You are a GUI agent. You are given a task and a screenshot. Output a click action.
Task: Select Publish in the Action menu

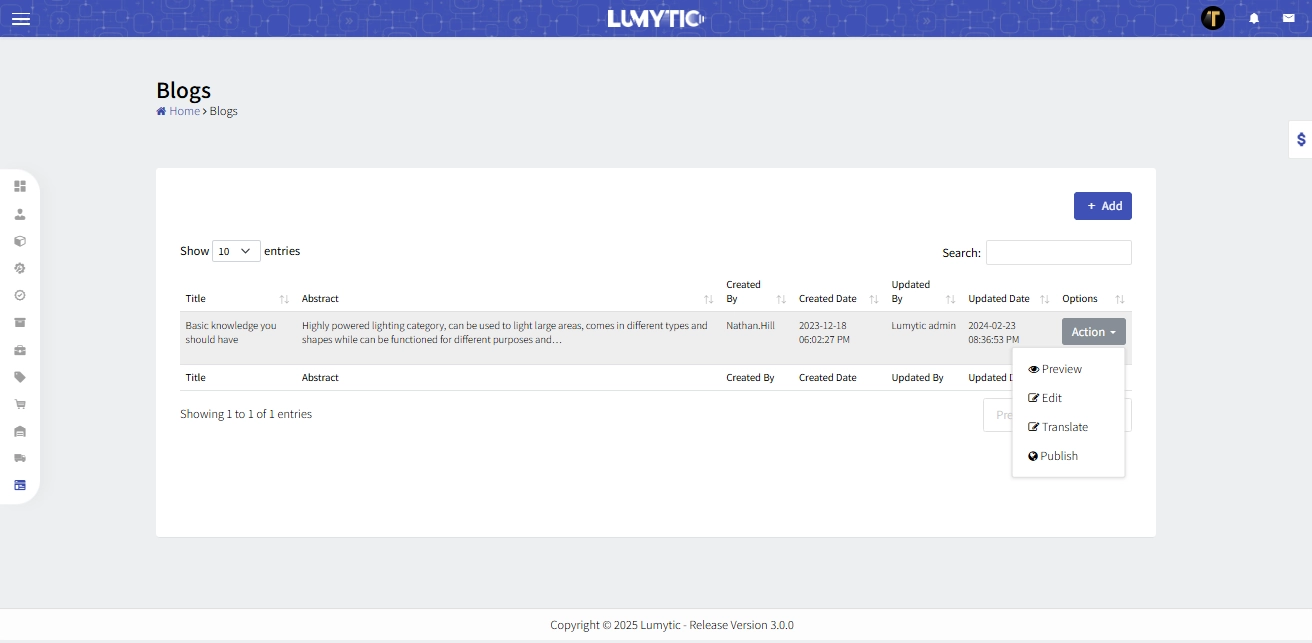[1058, 456]
